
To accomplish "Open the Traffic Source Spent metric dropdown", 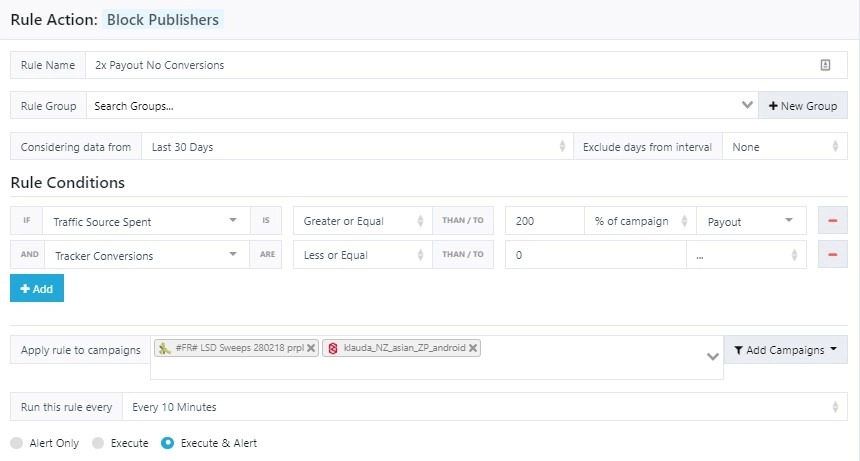I will [146, 220].
